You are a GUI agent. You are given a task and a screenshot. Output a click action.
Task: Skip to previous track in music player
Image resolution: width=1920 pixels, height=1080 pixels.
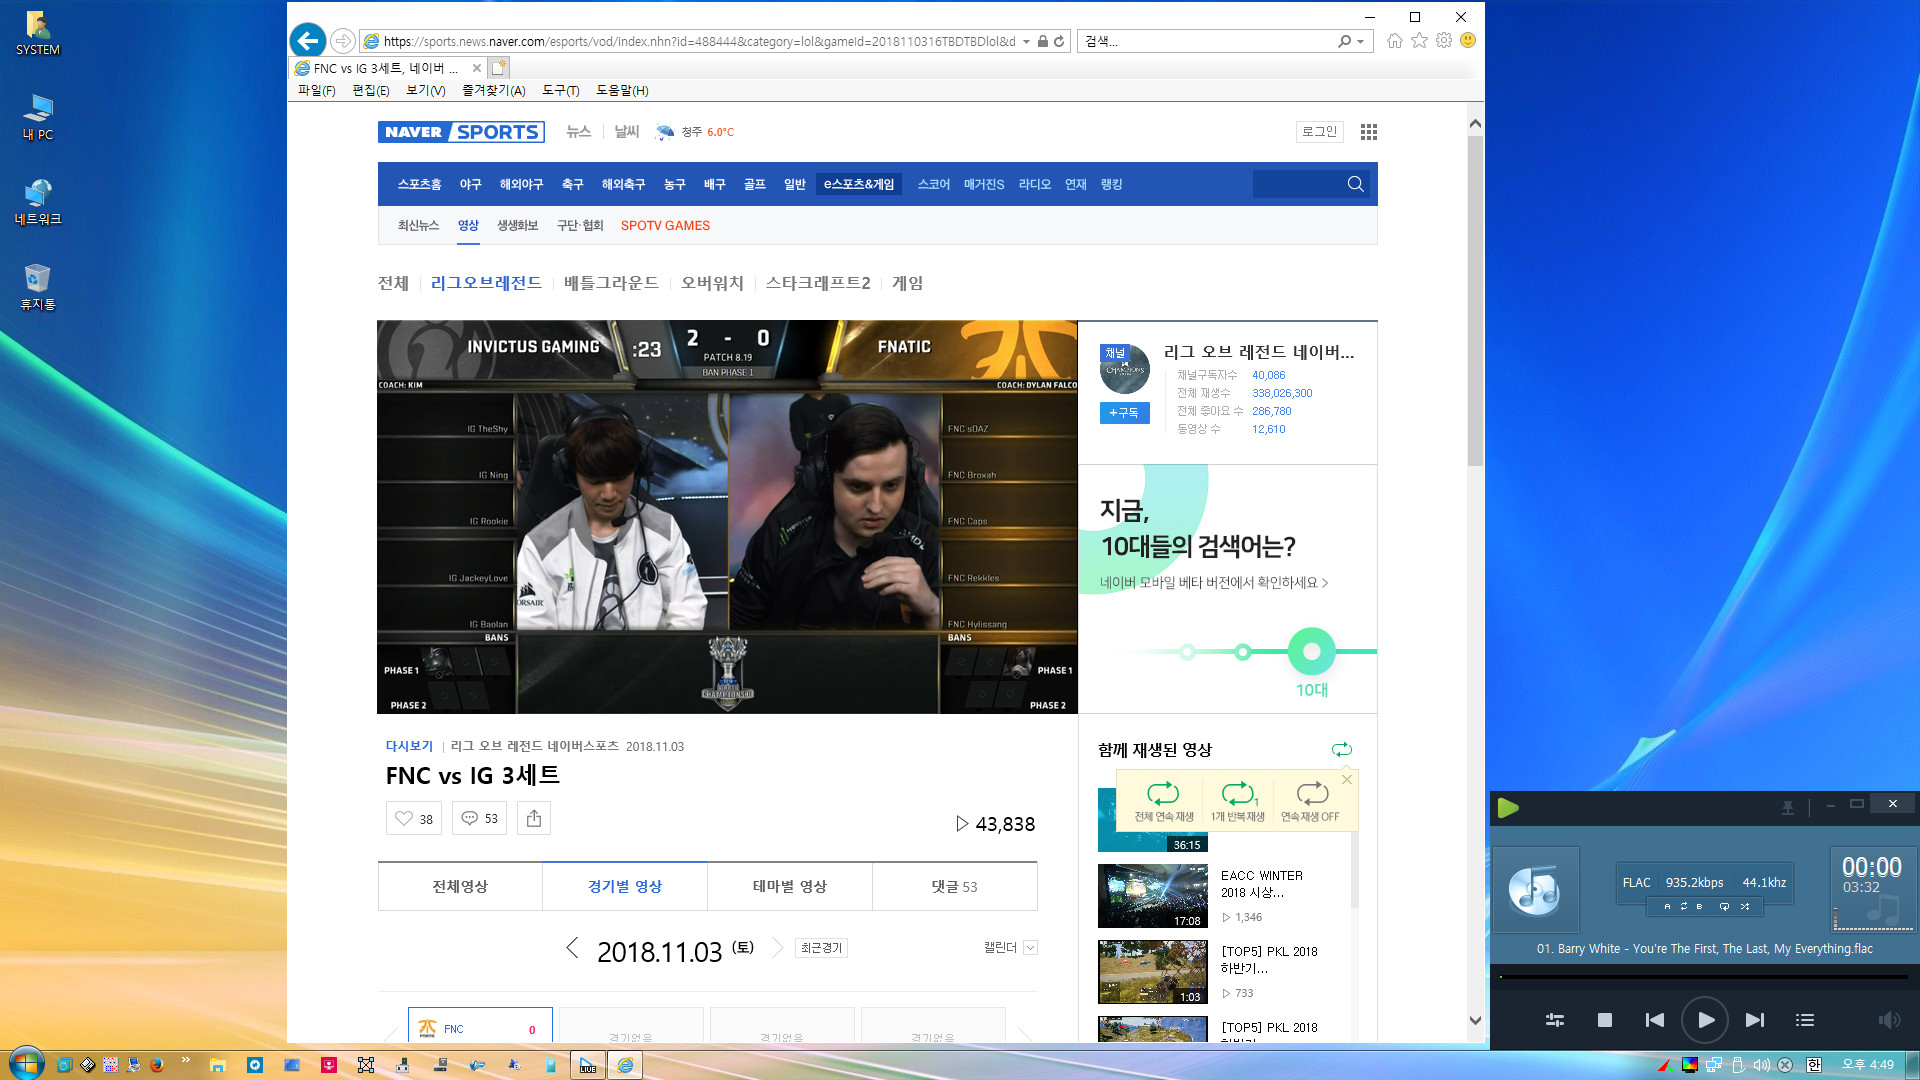(x=1655, y=1020)
